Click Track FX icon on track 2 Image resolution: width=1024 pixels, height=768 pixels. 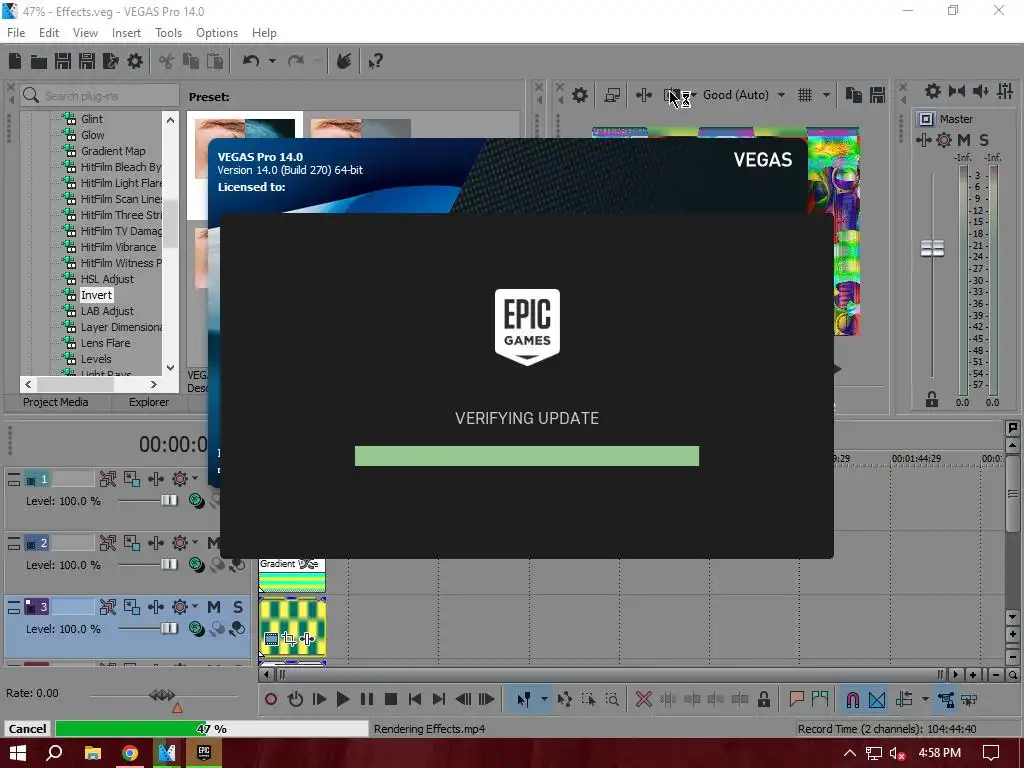[156, 543]
